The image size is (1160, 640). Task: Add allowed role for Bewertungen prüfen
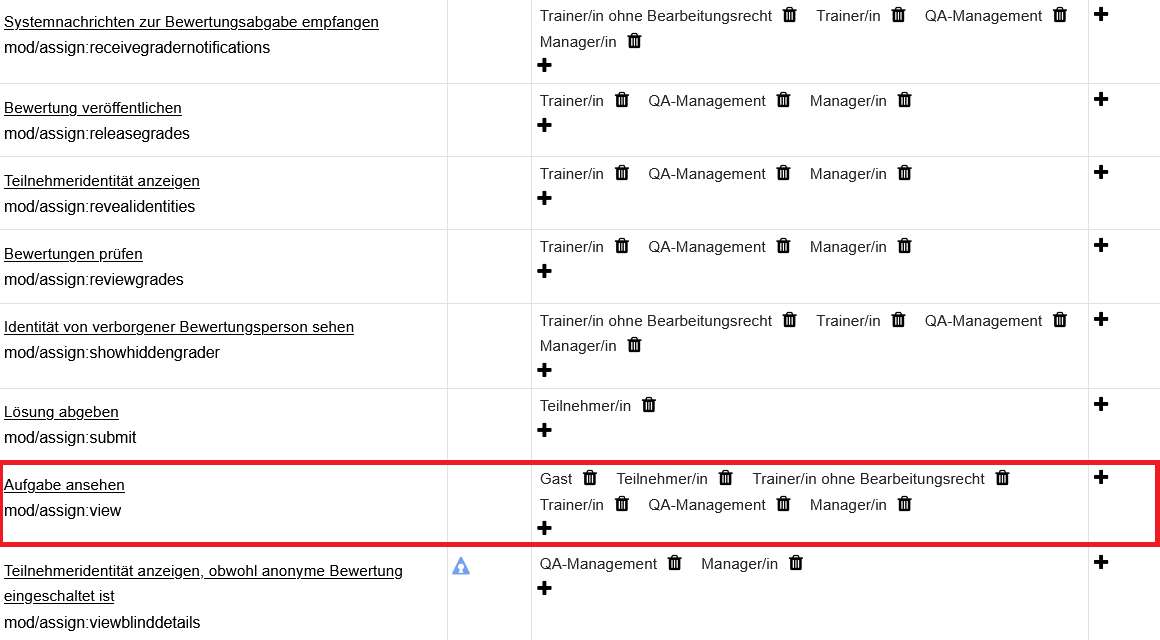point(544,271)
